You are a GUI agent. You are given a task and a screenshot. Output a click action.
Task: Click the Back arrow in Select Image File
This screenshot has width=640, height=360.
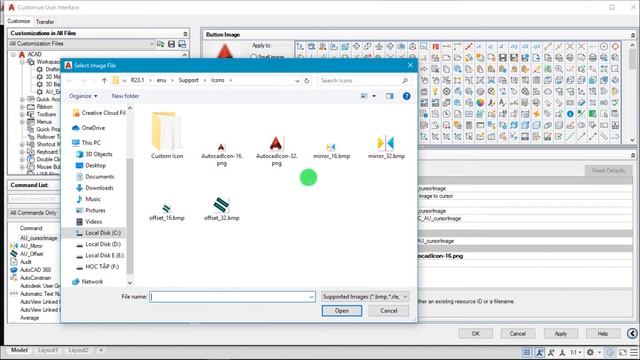coord(70,80)
